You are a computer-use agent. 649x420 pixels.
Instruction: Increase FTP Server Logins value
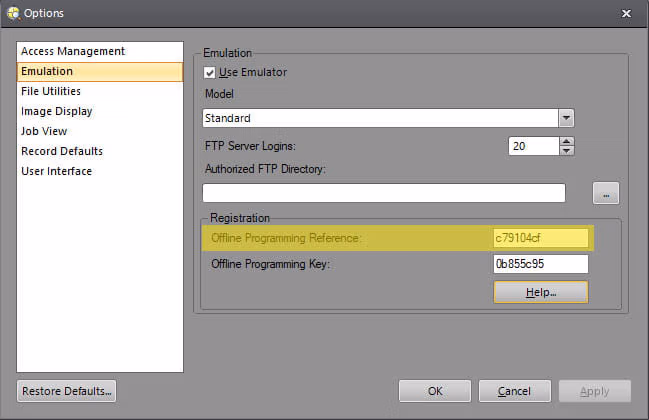click(x=567, y=141)
